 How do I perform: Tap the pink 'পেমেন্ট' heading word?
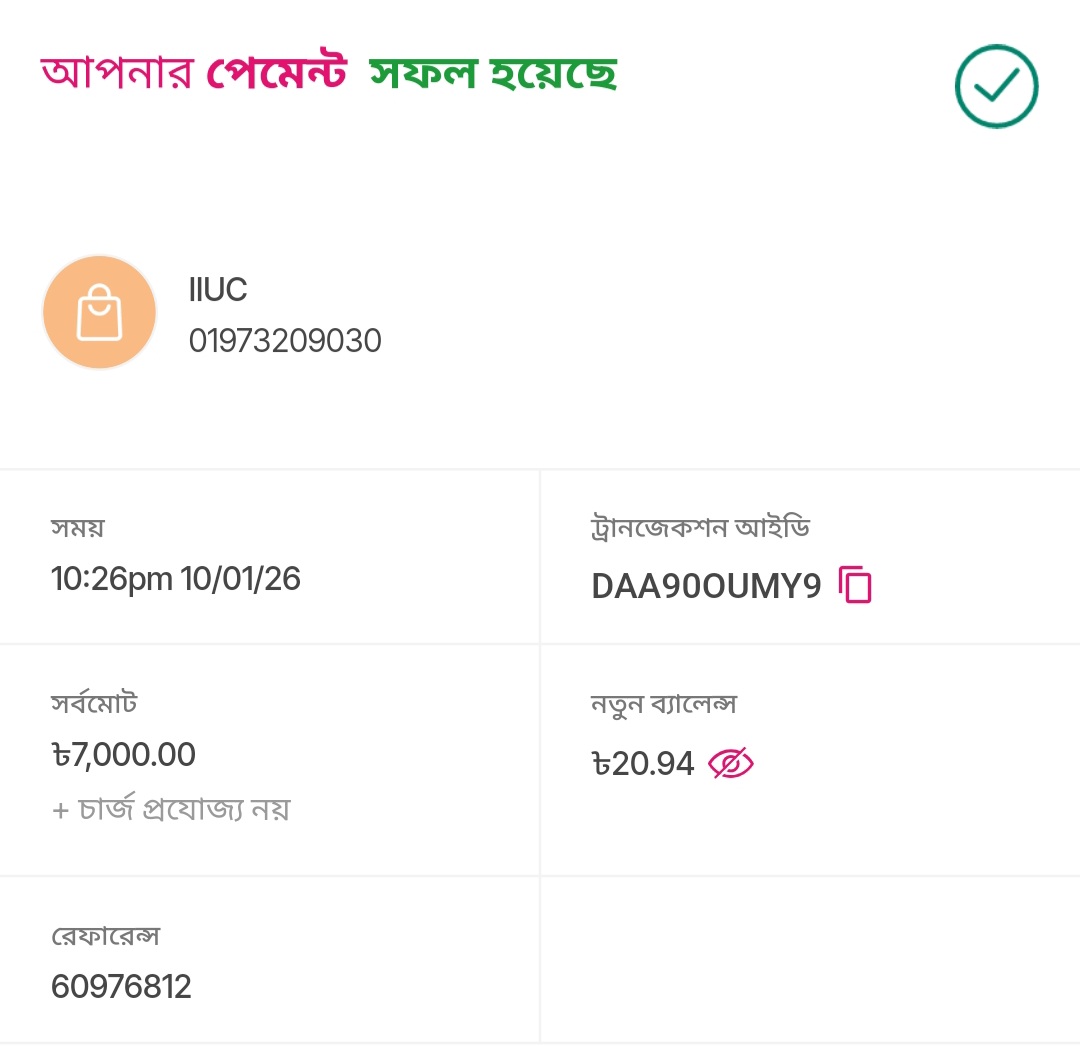pos(276,73)
